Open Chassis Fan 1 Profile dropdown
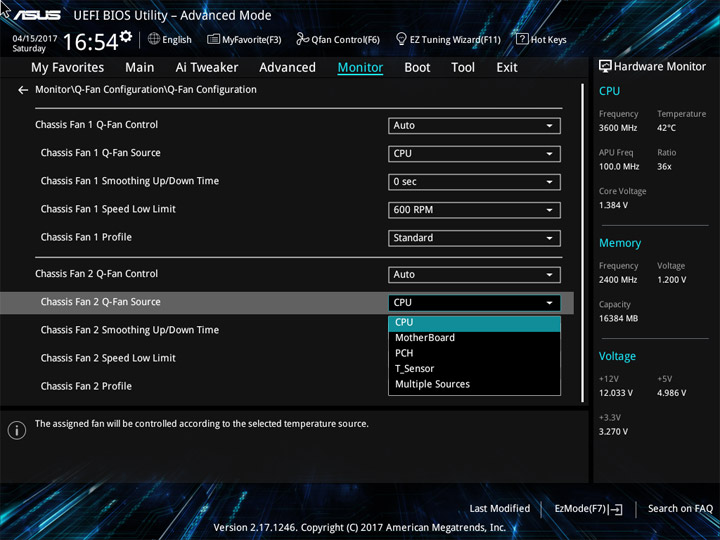The height and width of the screenshot is (540, 720). 474,238
